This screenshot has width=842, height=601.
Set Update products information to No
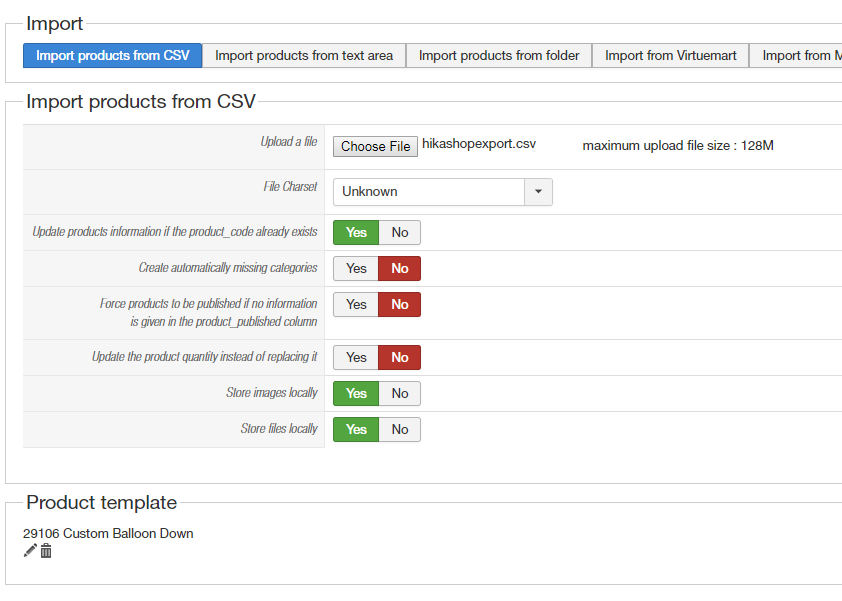(400, 233)
